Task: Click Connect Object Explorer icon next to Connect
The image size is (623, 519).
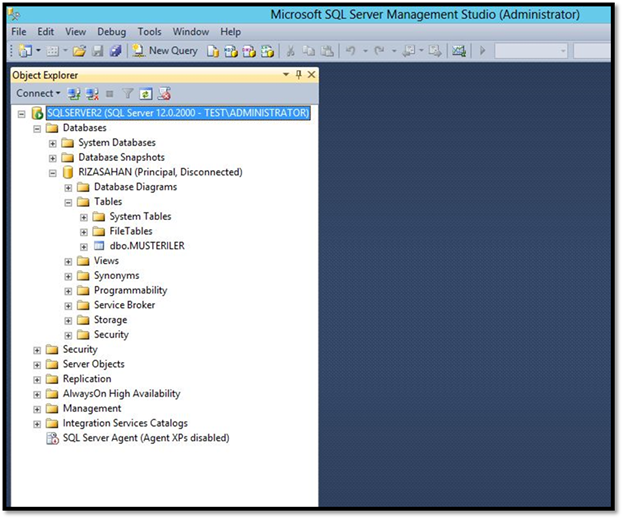Action: pos(74,94)
